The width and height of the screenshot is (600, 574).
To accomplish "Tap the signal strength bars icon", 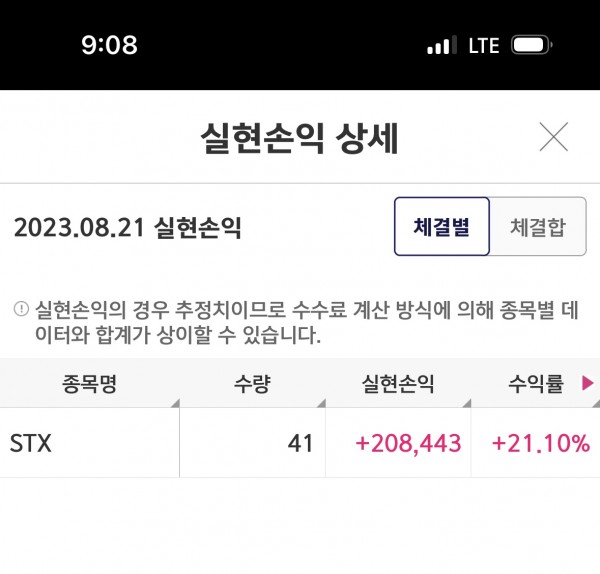I will point(439,46).
